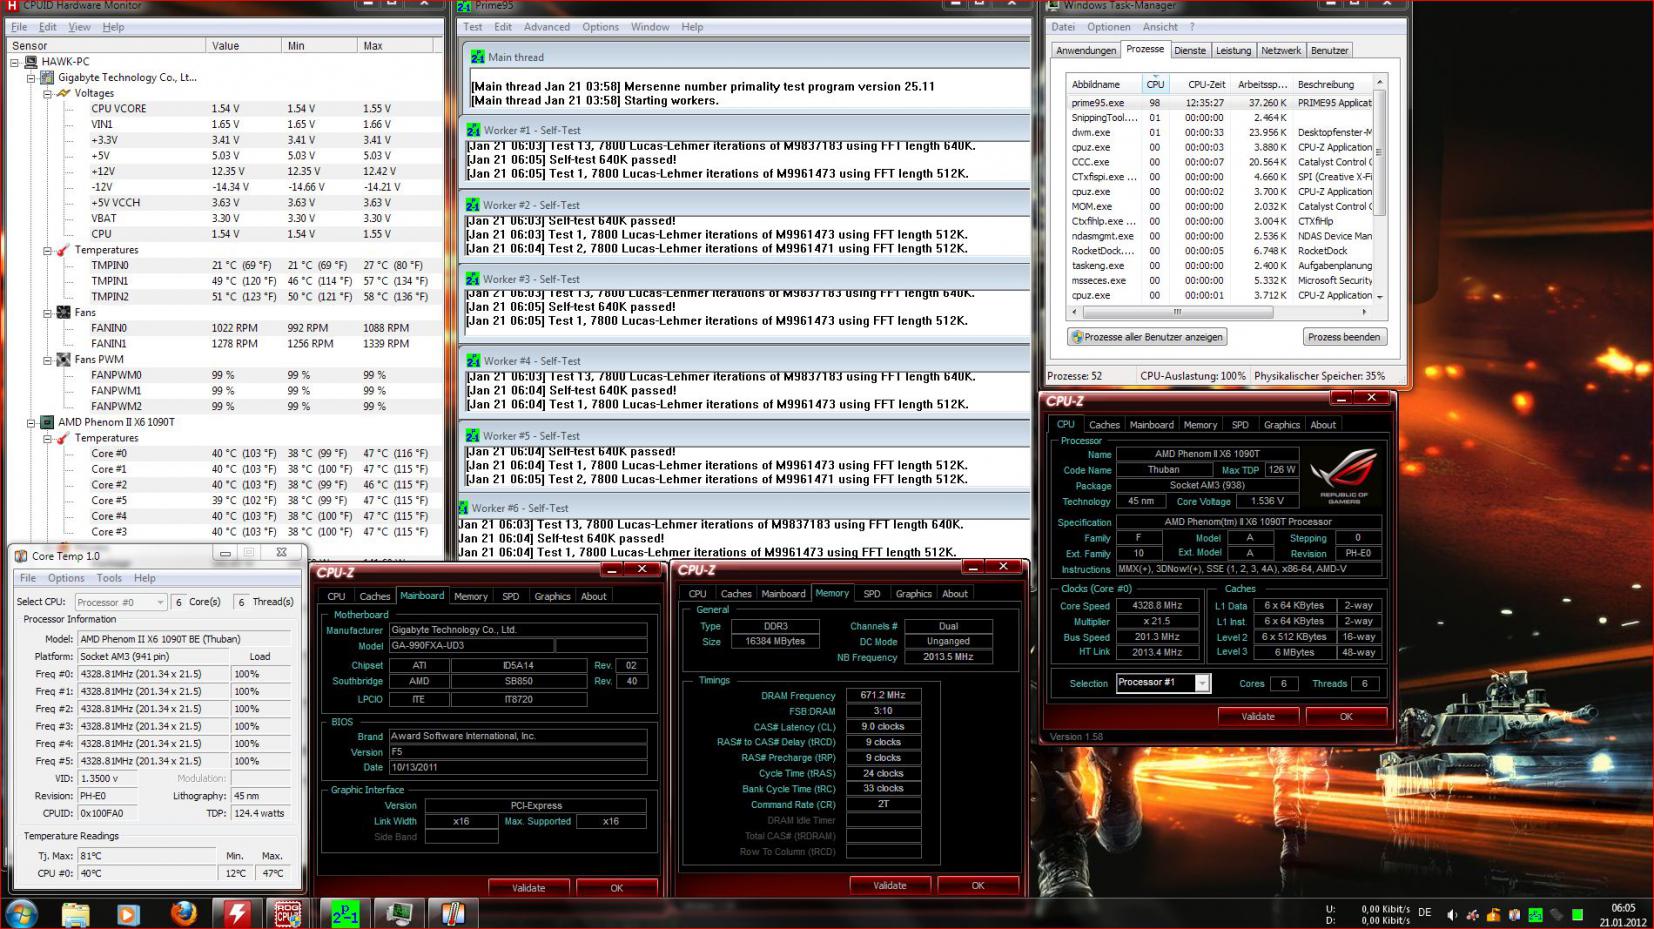Open the View menu in HWMonitor

tap(79, 27)
